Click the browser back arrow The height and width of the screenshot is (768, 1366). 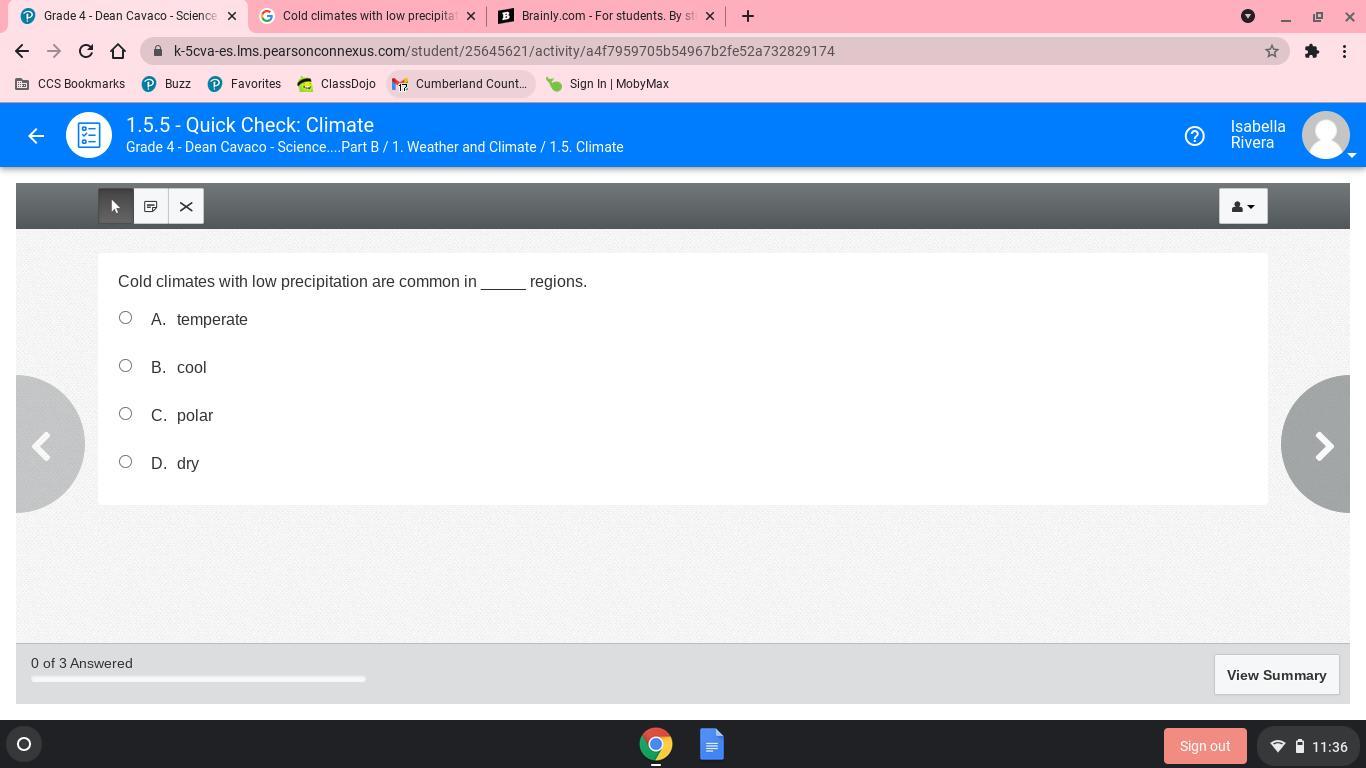[x=22, y=51]
